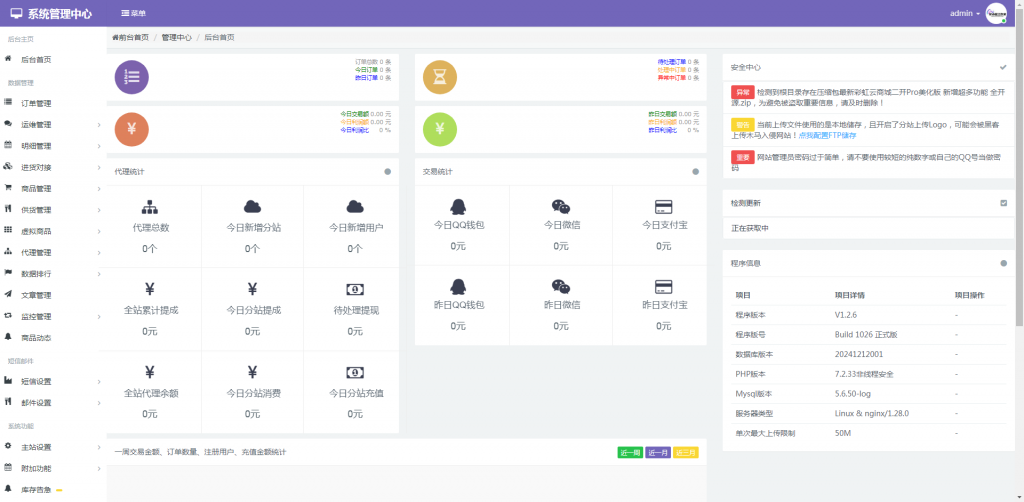Click the purple order list circle icon

click(x=132, y=77)
